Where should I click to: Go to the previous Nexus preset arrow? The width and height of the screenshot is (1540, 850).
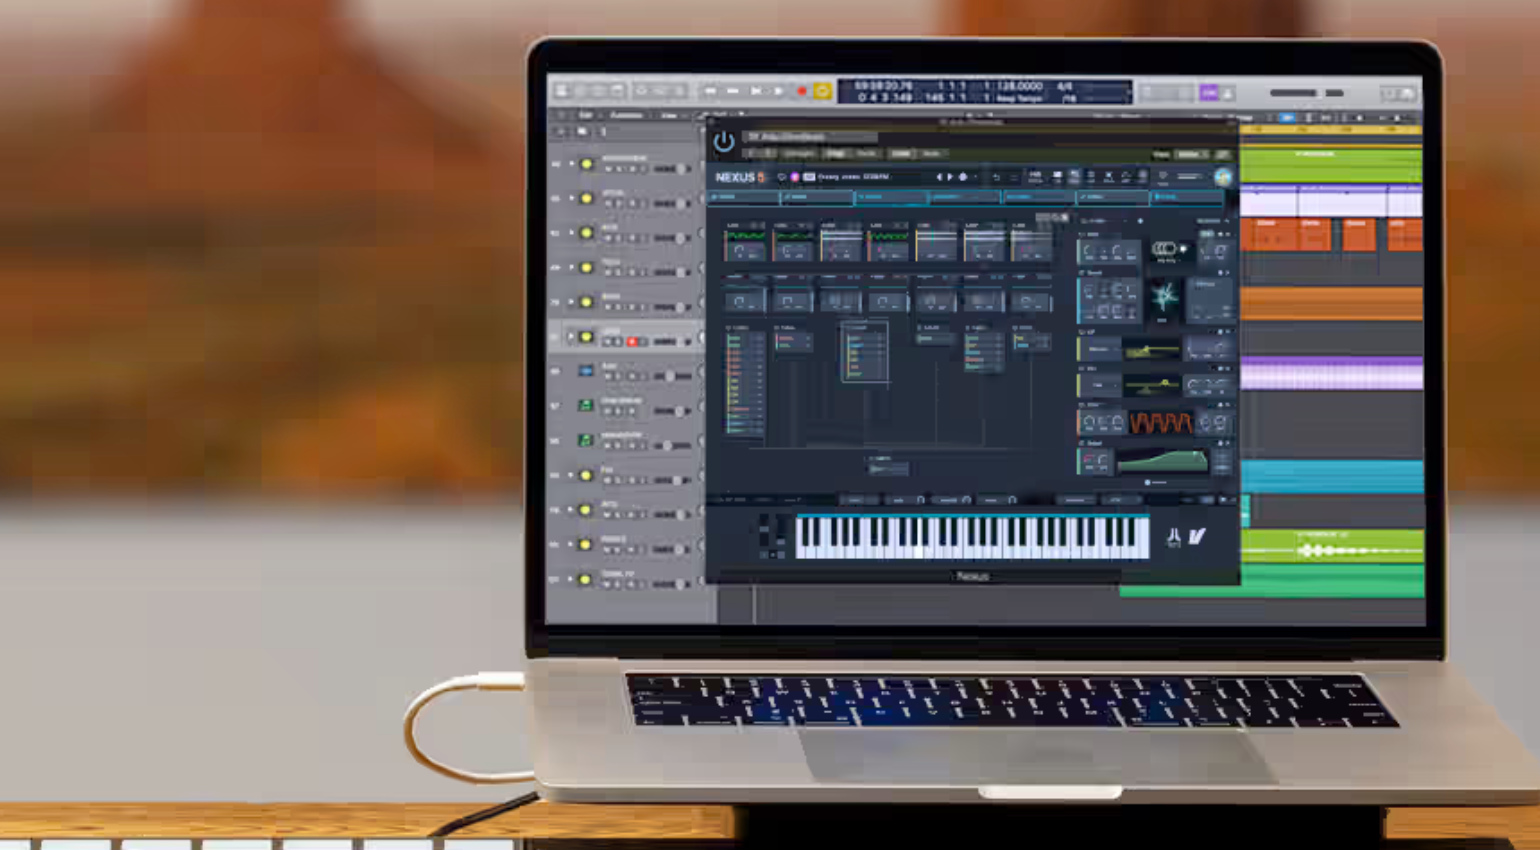(x=938, y=177)
